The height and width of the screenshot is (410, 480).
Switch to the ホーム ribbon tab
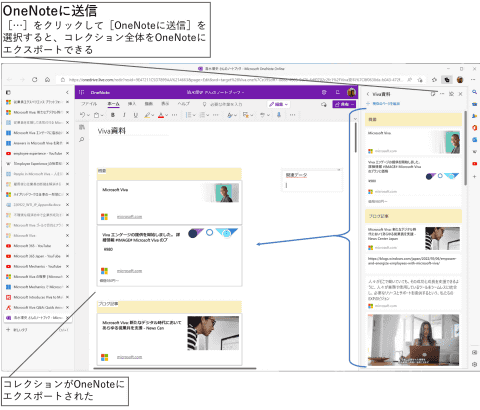113,104
